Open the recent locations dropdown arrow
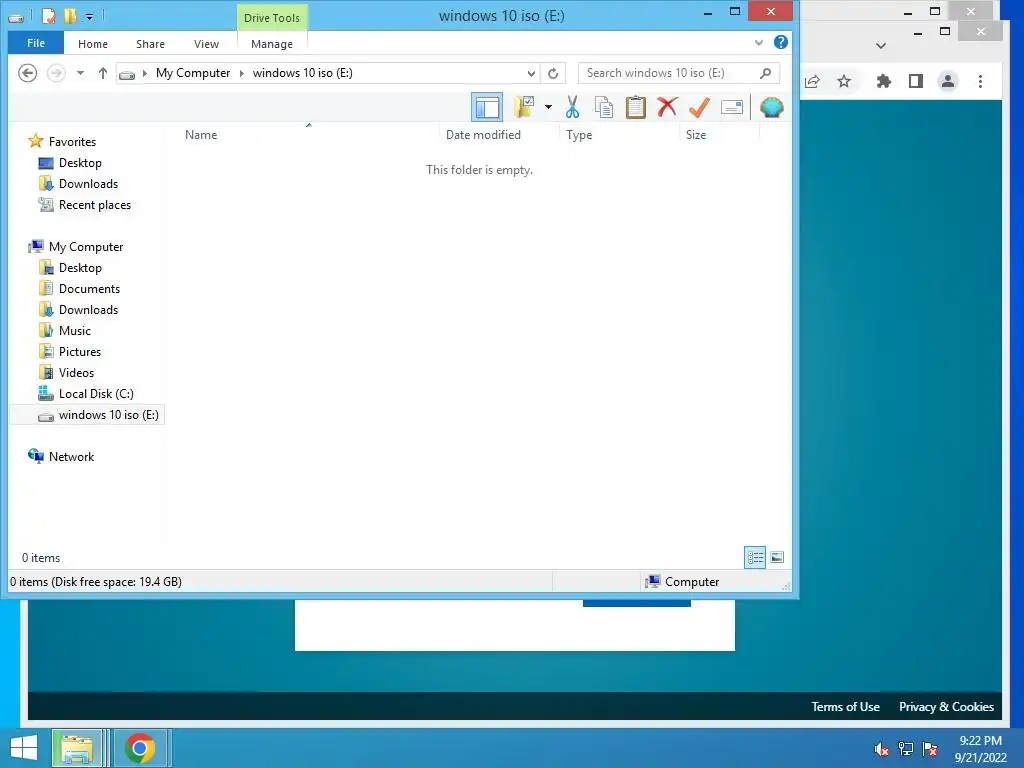The image size is (1024, 768). 80,73
